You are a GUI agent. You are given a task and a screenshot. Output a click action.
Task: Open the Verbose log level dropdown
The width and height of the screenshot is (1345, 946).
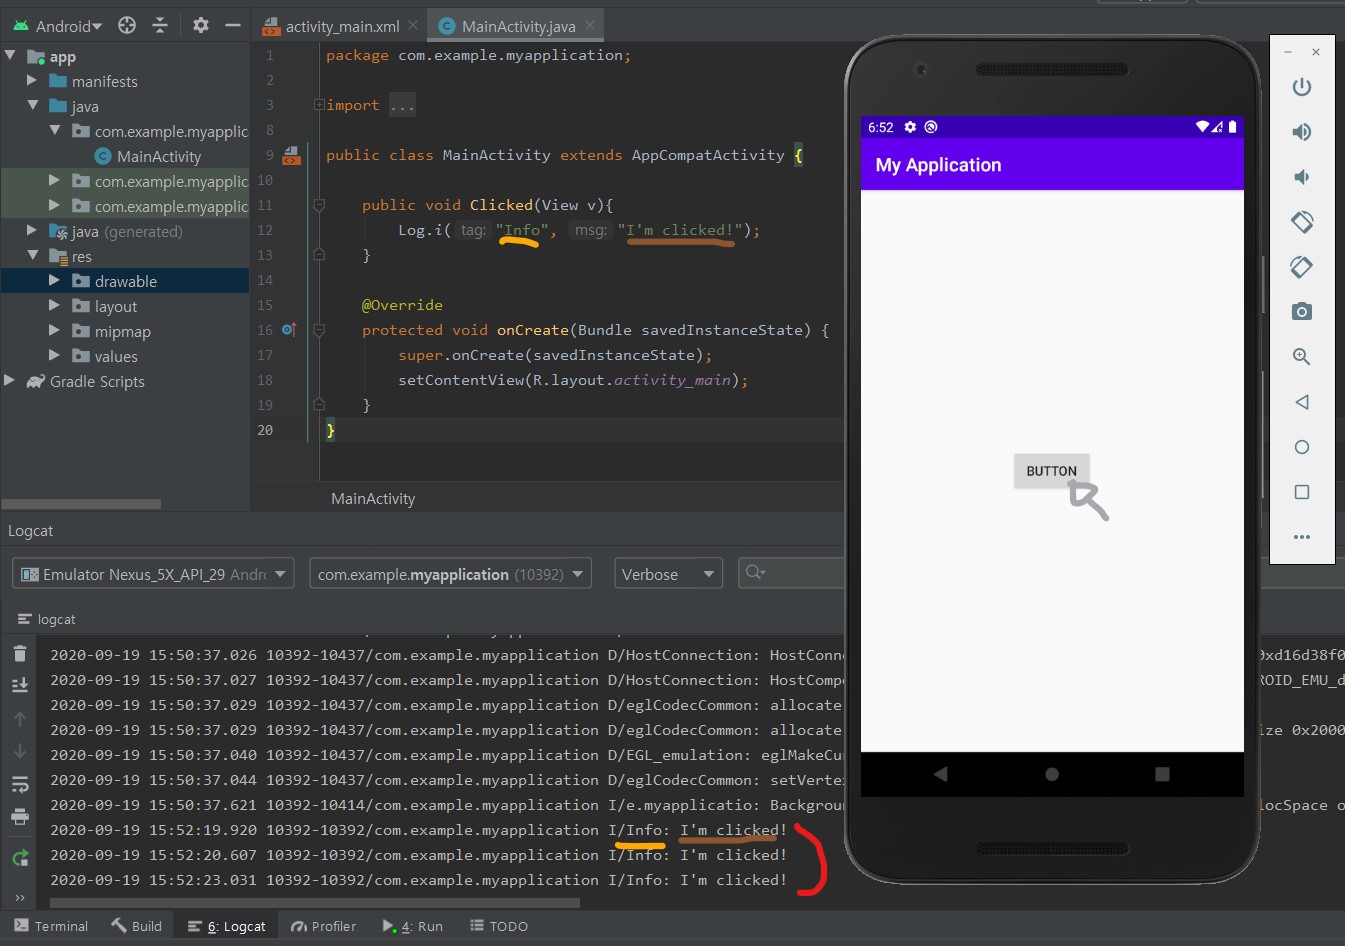click(x=668, y=574)
